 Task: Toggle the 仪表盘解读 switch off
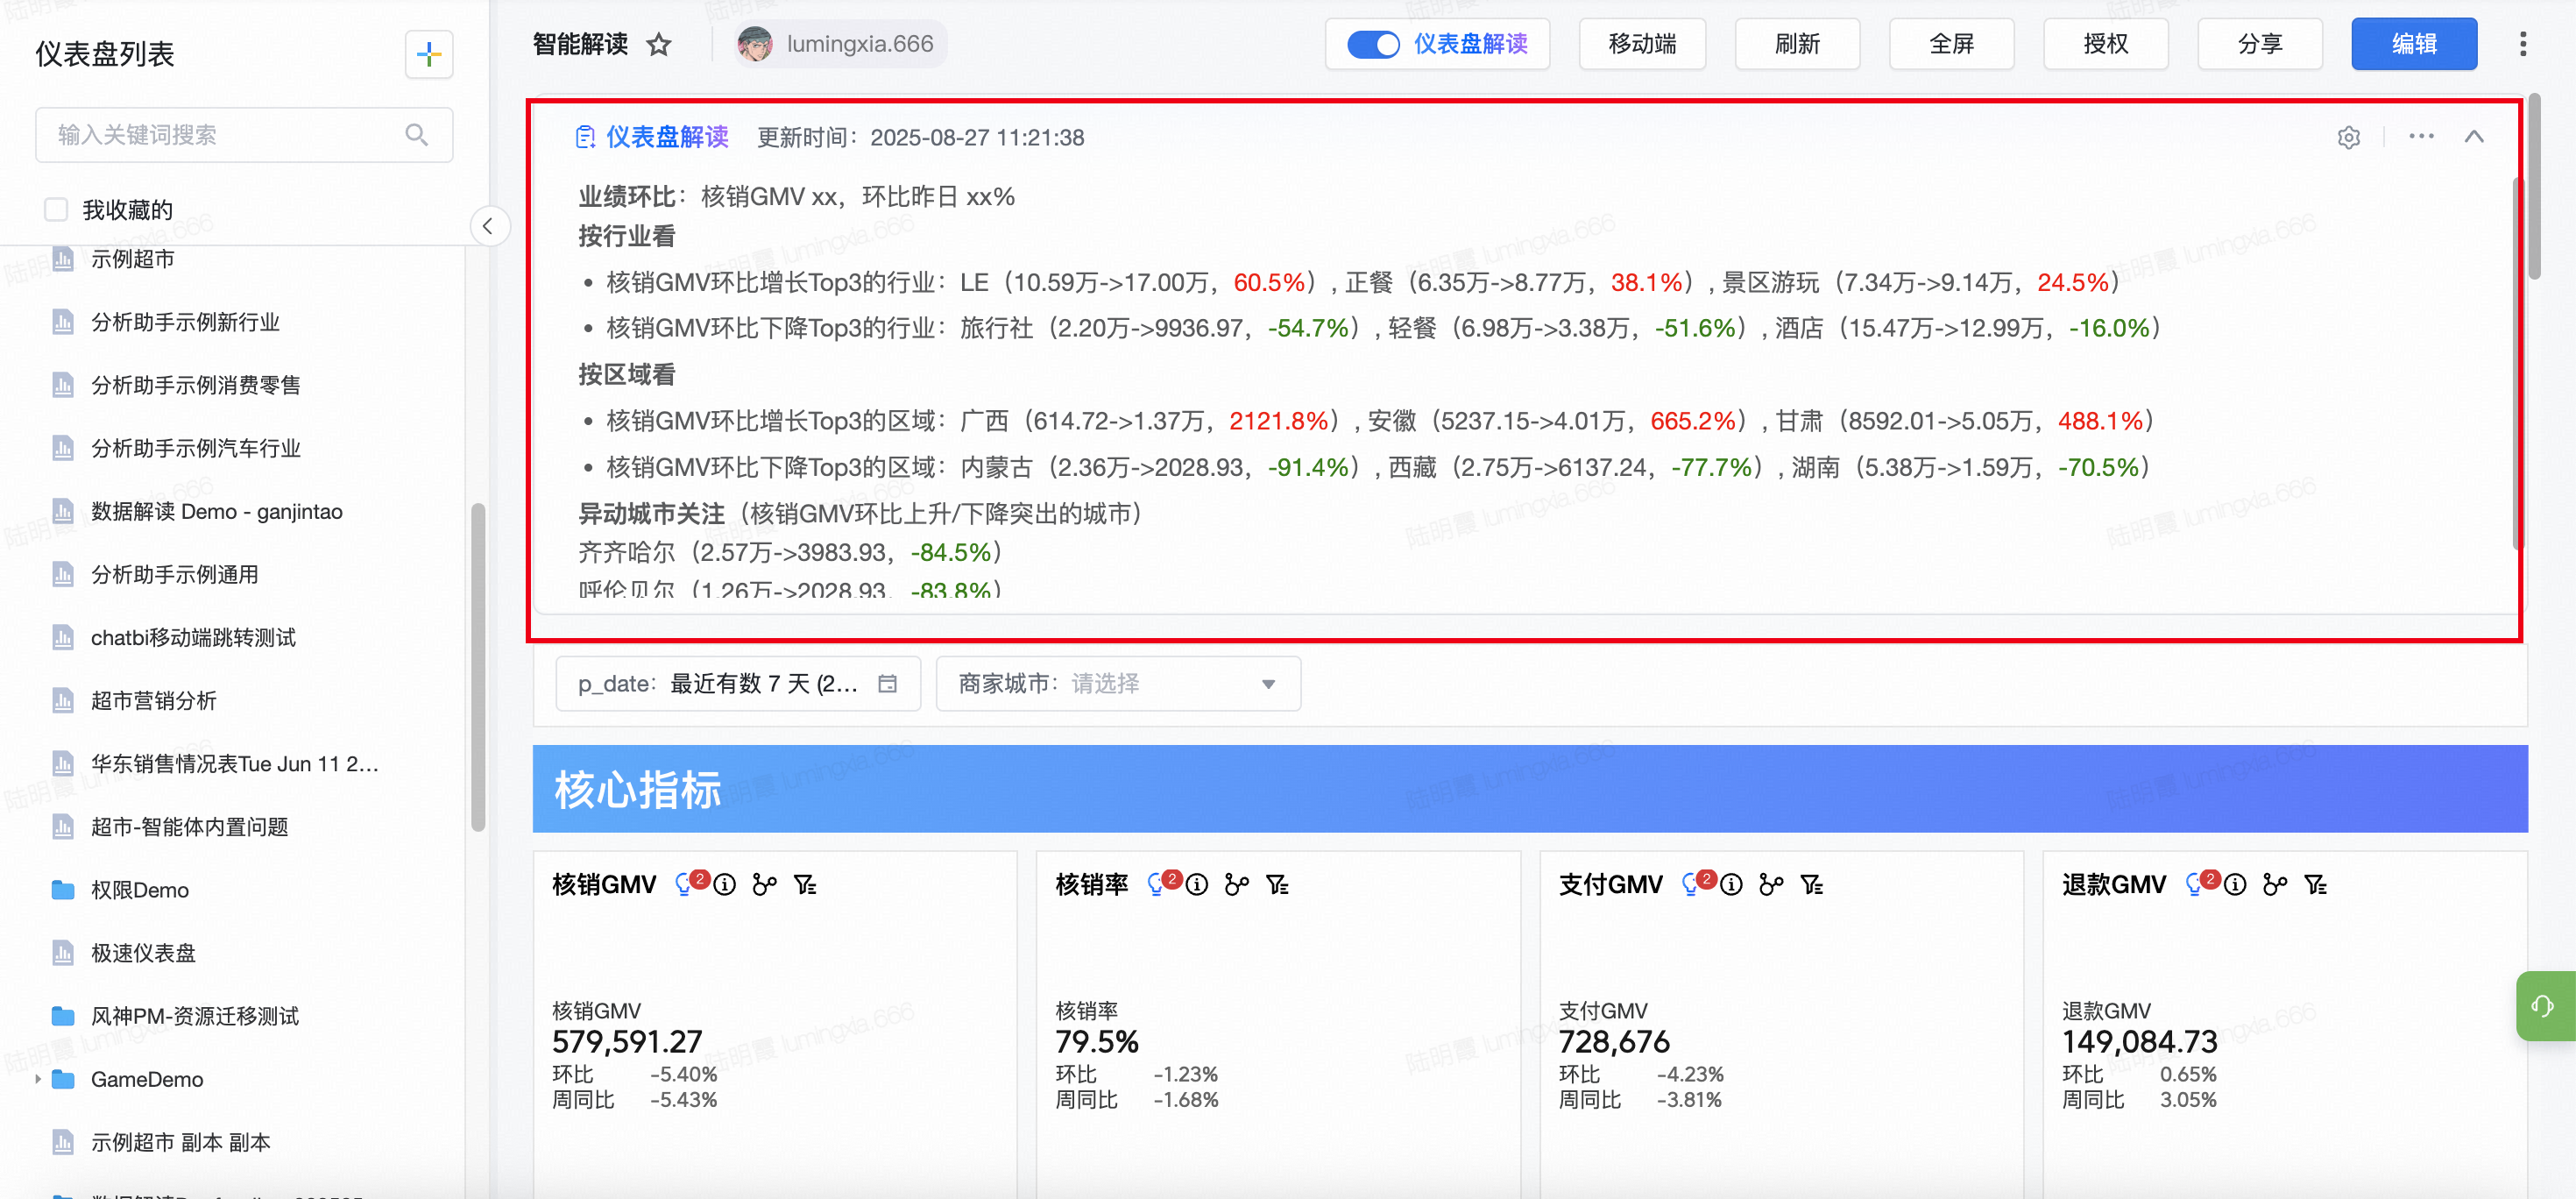tap(1372, 45)
